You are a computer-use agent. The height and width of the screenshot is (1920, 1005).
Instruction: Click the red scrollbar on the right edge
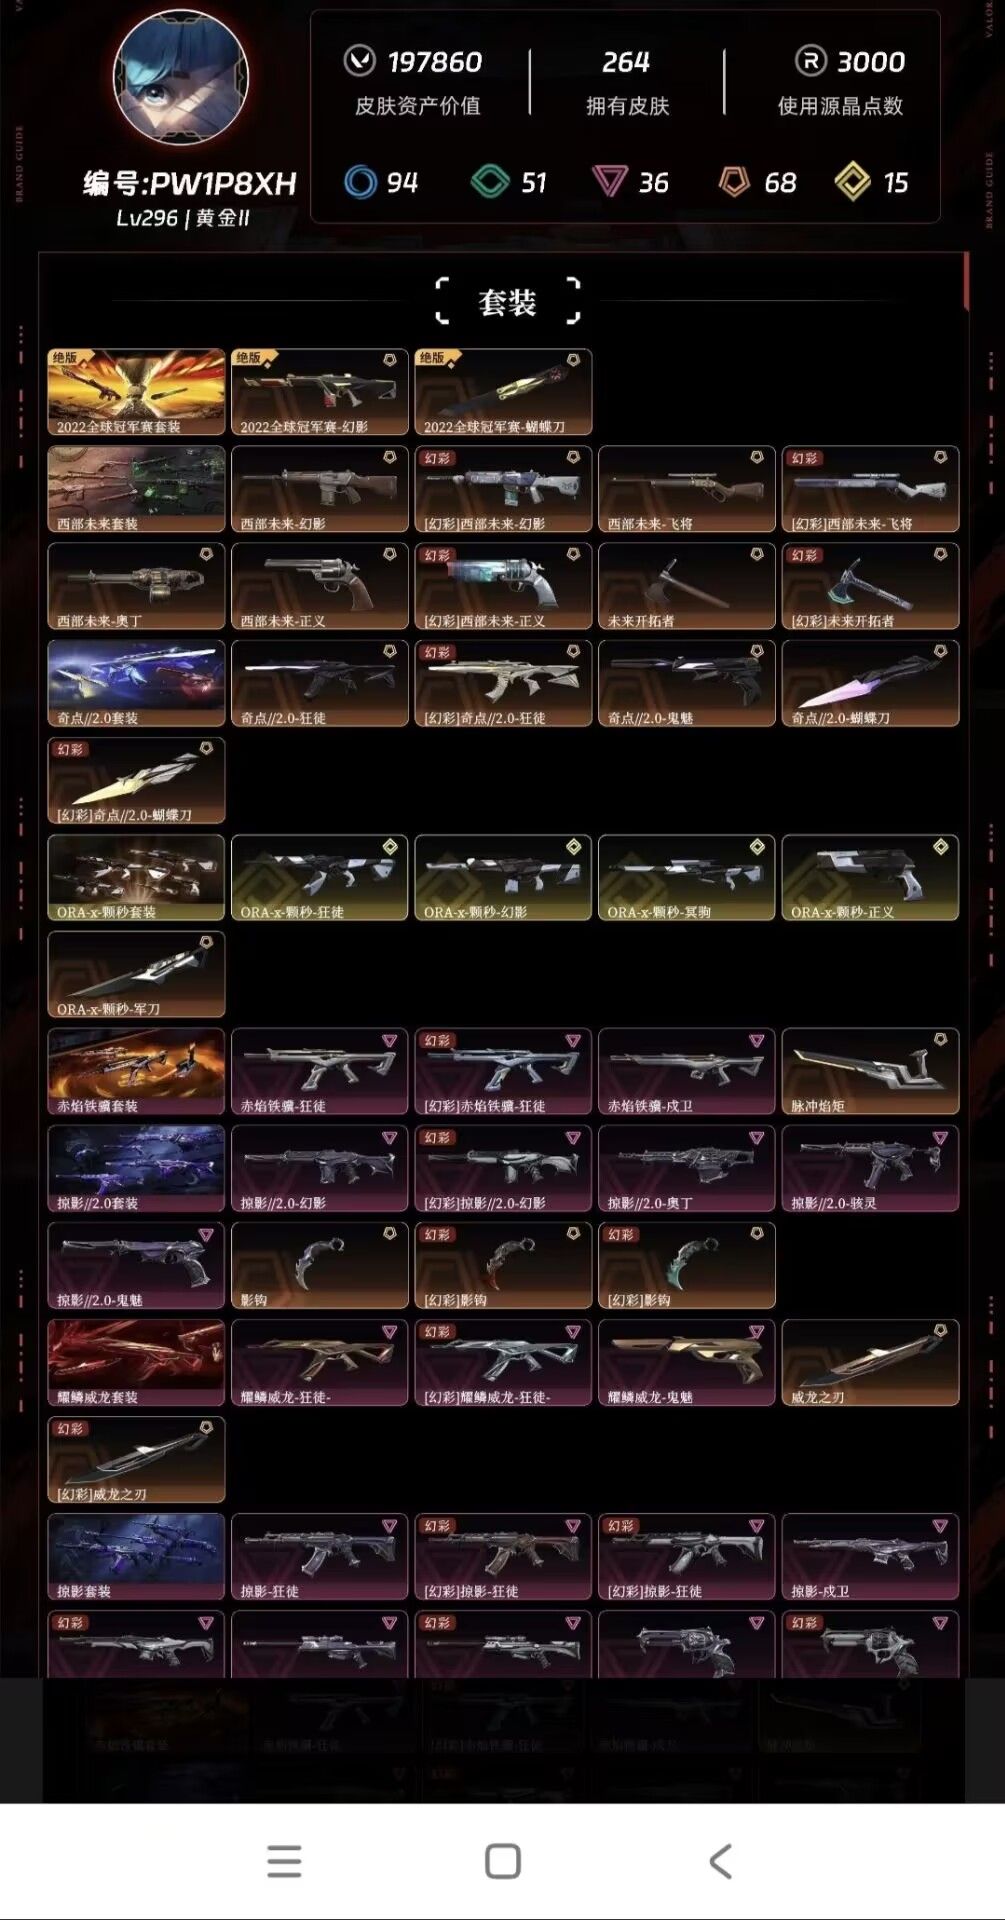966,282
